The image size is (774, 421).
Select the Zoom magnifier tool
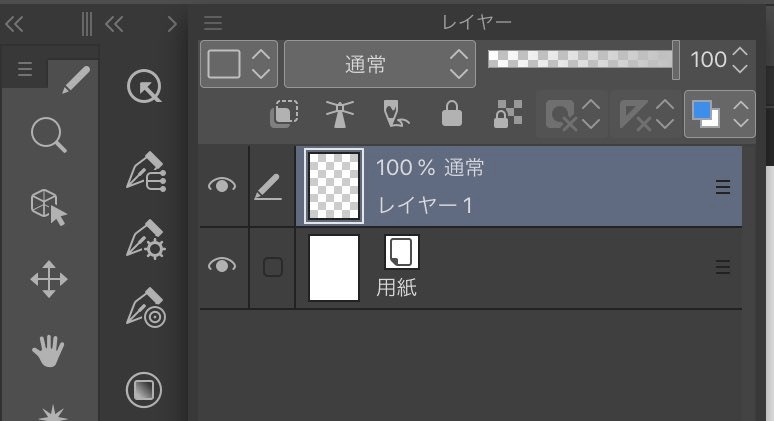[x=48, y=134]
